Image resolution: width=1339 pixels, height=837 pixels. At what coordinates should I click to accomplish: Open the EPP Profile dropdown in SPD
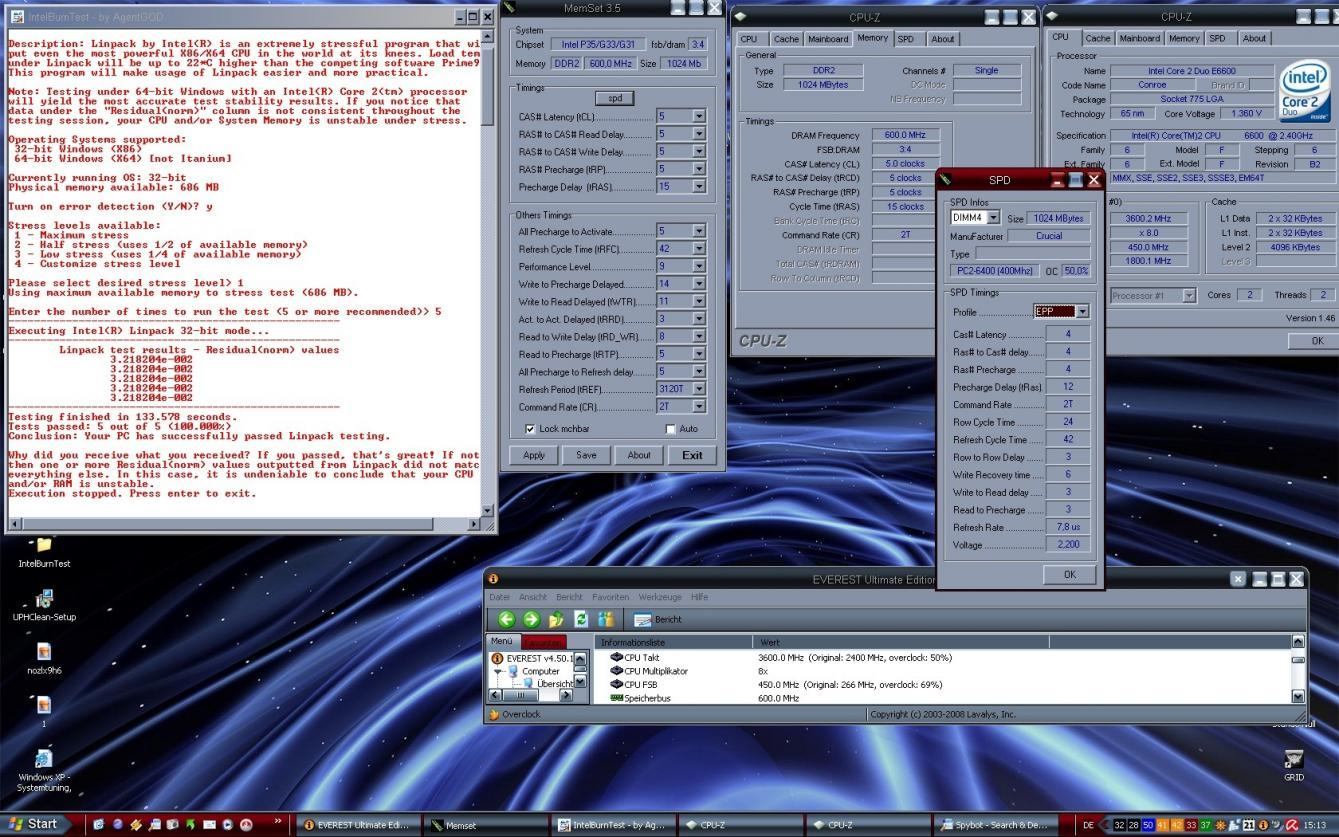click(x=1082, y=312)
